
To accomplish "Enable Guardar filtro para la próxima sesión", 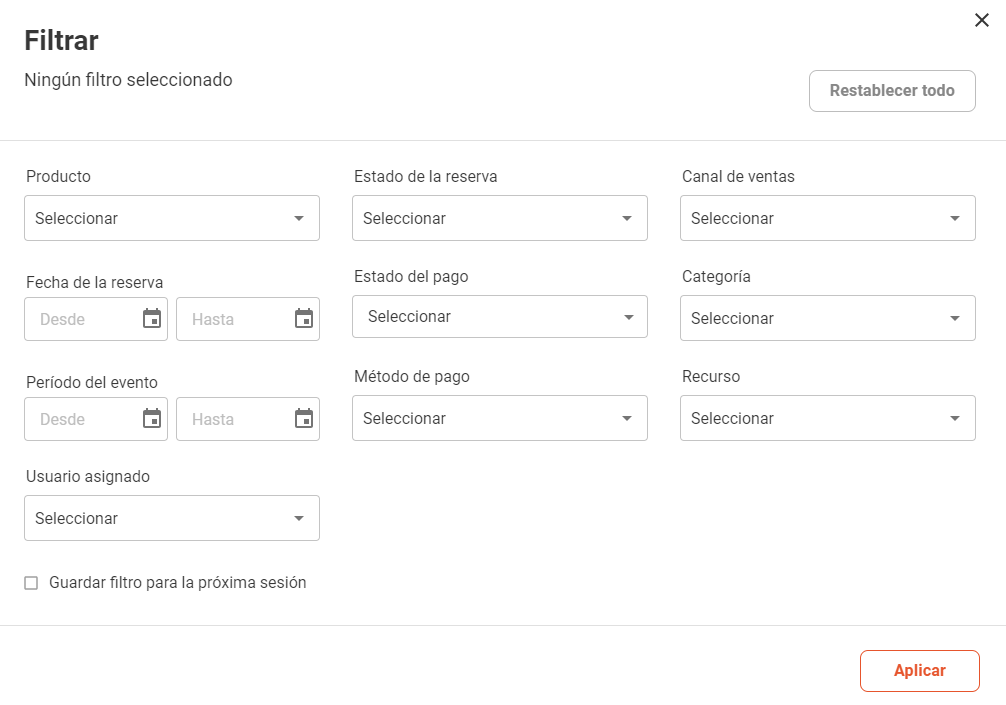I will 31,583.
